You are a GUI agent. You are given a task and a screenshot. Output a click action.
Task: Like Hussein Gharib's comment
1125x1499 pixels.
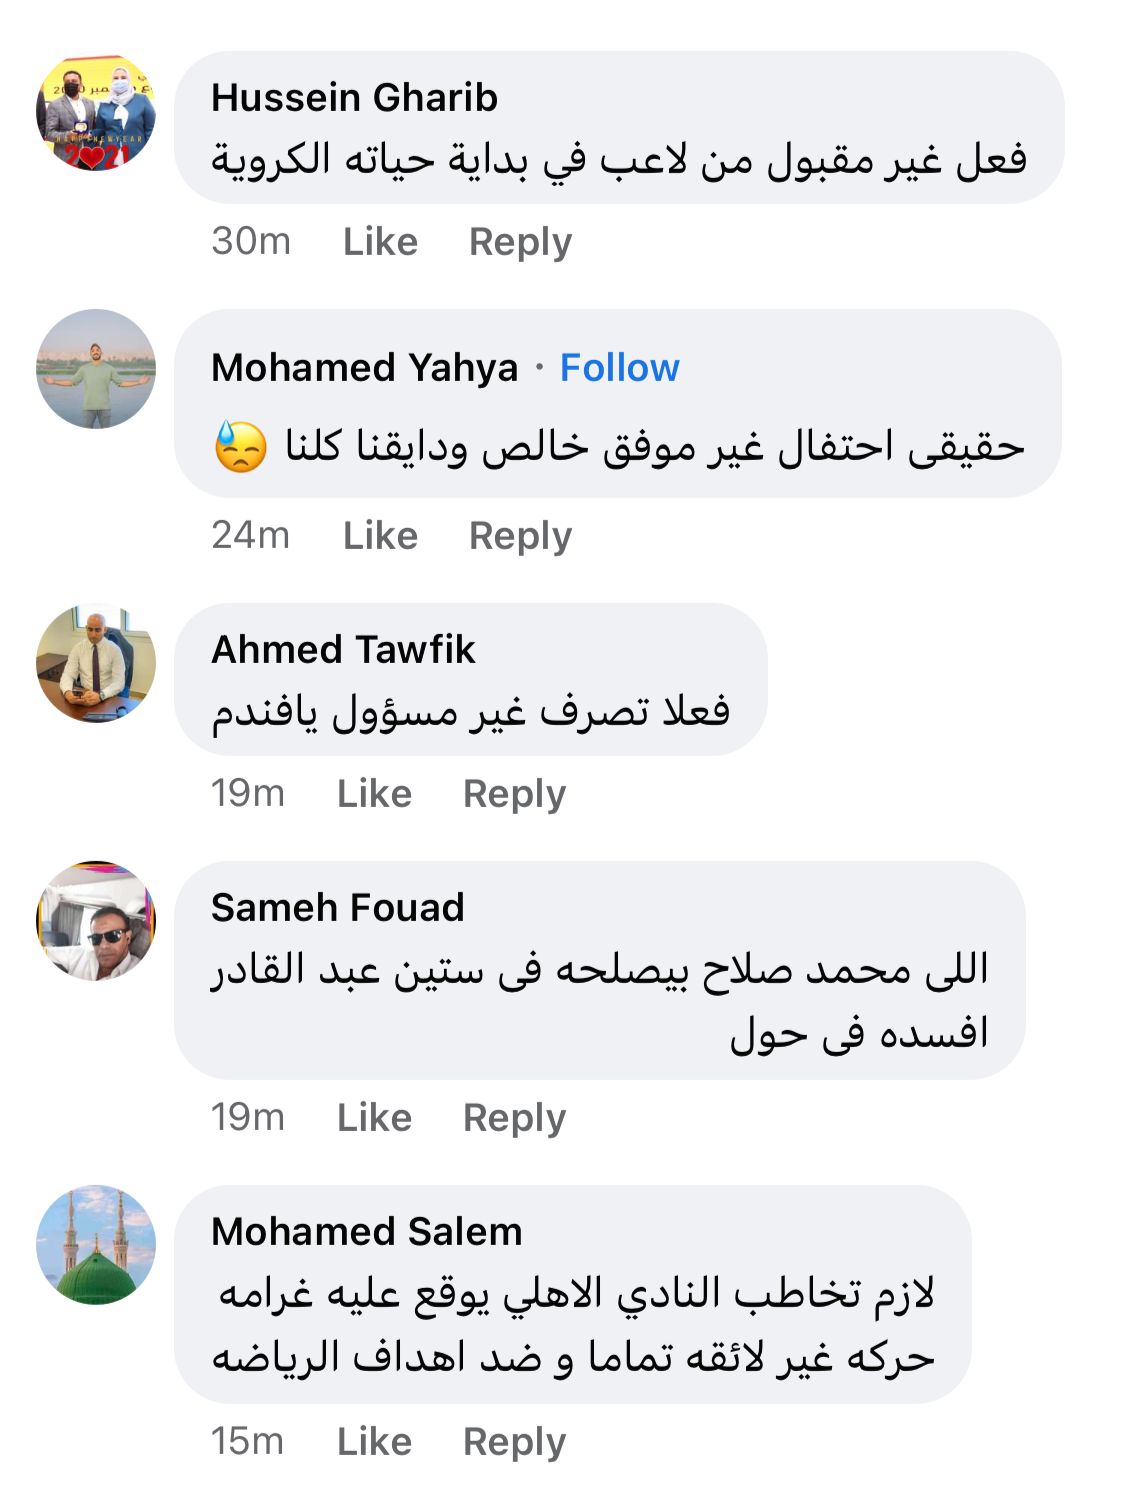[x=380, y=242]
